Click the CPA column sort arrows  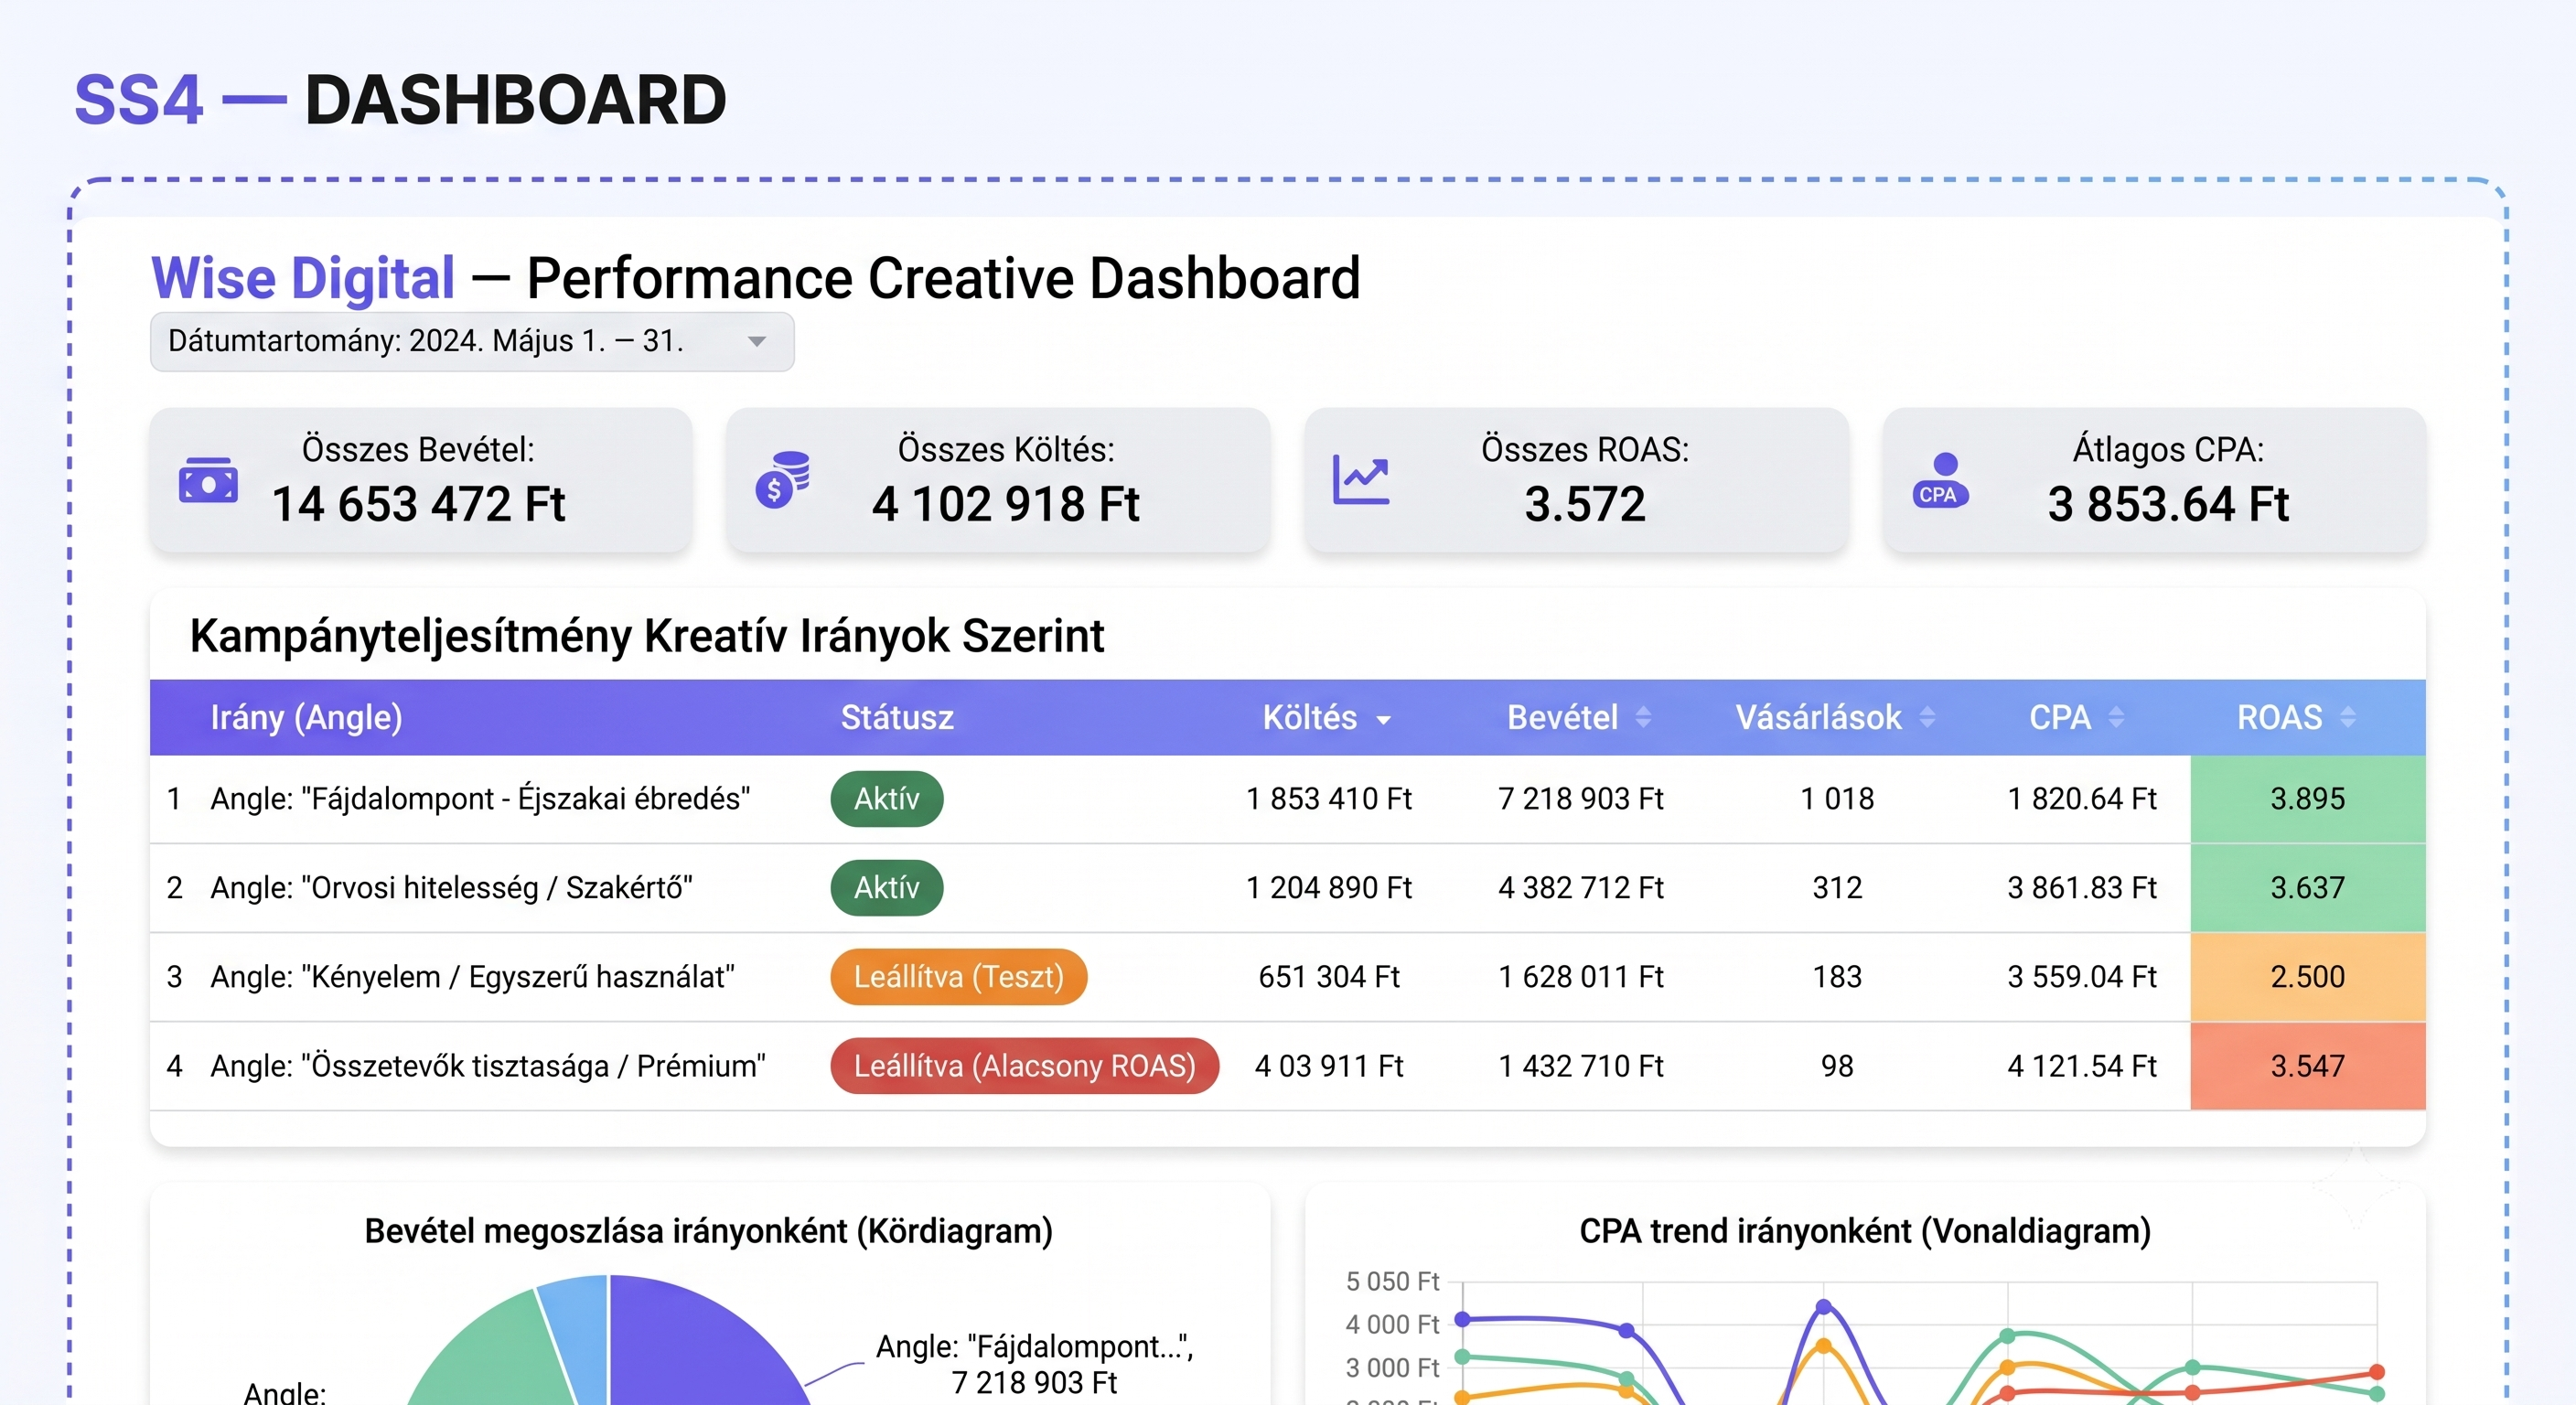point(2116,717)
